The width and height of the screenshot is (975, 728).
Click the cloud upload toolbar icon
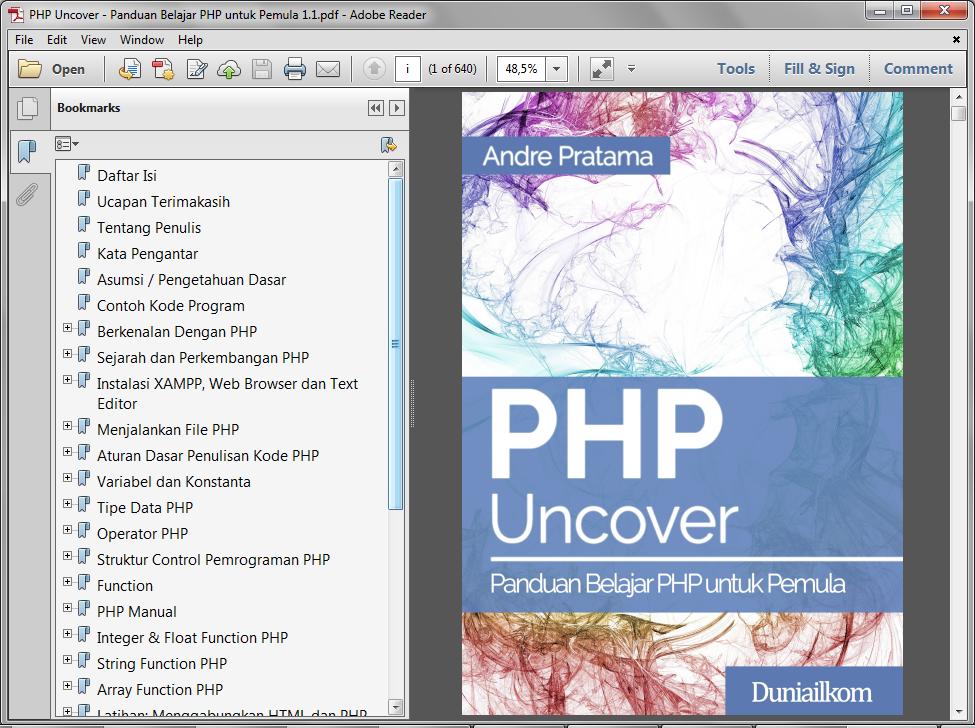pyautogui.click(x=229, y=69)
